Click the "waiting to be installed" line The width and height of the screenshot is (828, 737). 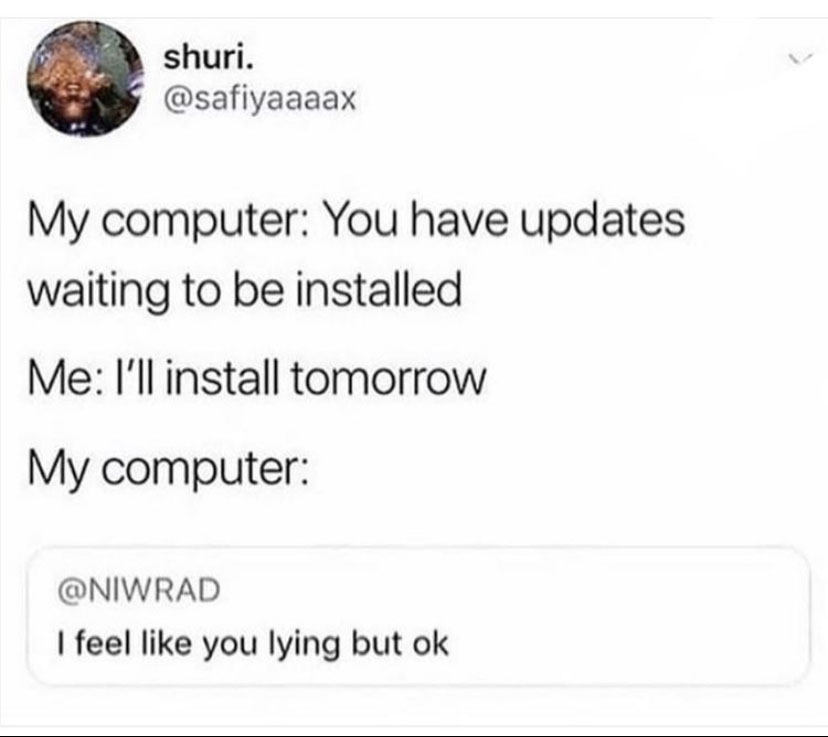(244, 291)
